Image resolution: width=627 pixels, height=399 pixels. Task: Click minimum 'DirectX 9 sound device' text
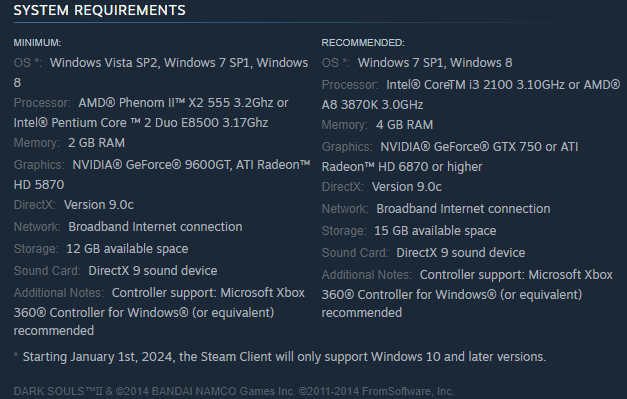tap(153, 271)
